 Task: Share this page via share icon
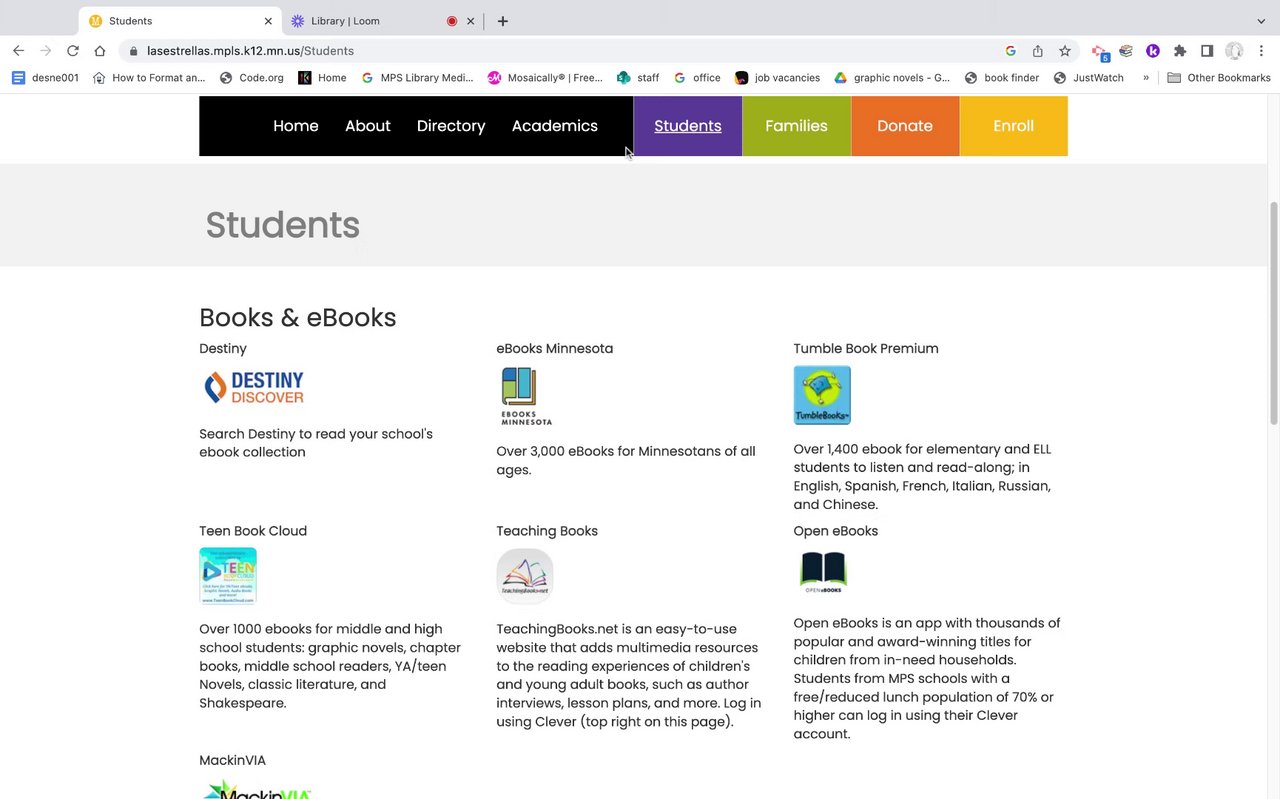pyautogui.click(x=1038, y=51)
